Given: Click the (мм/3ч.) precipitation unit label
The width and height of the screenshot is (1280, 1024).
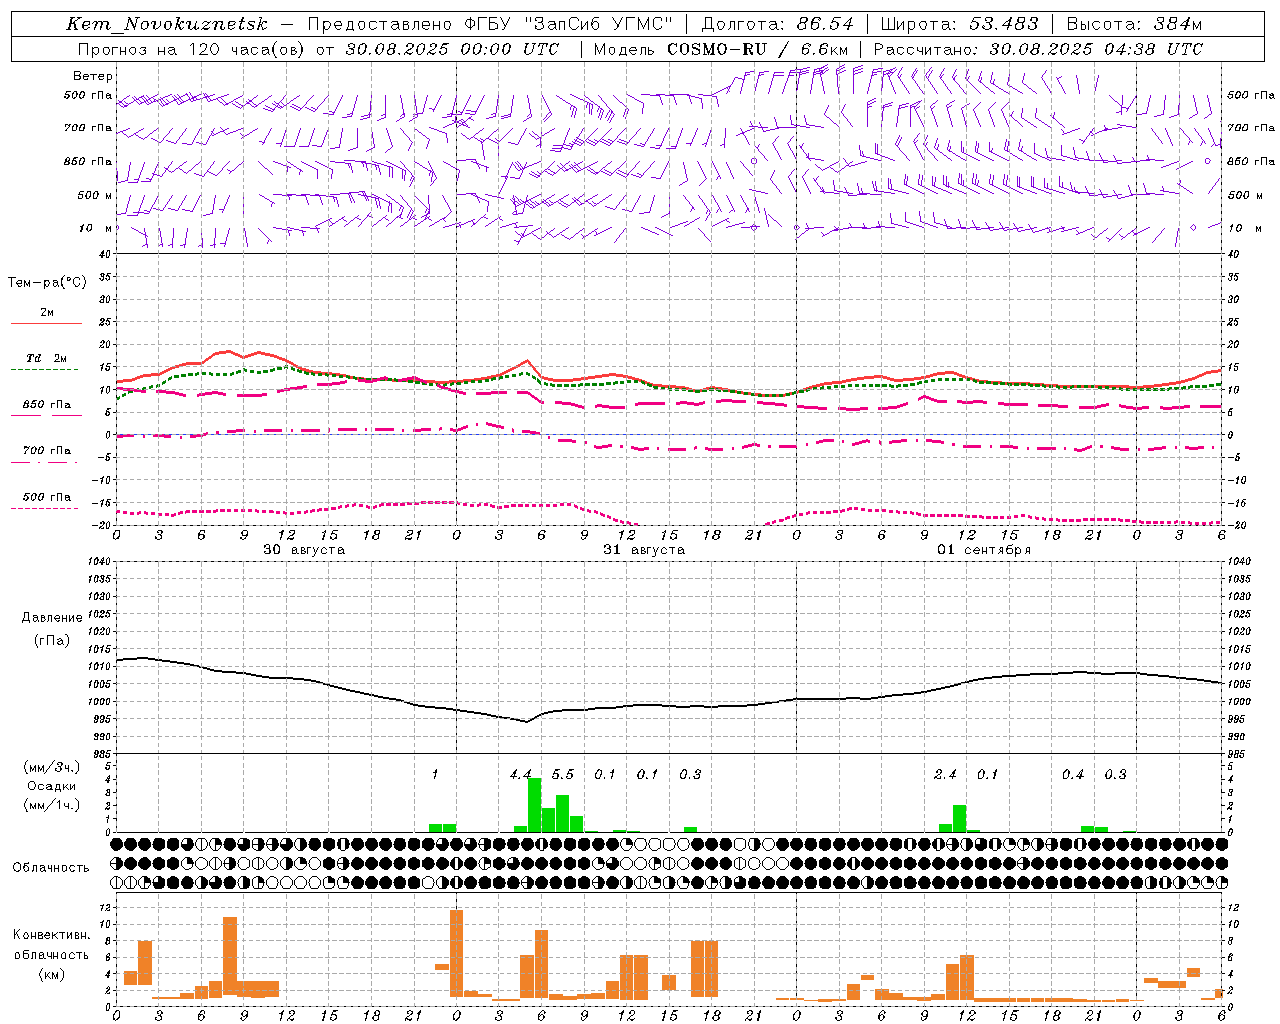Looking at the screenshot, I should pyautogui.click(x=52, y=767).
